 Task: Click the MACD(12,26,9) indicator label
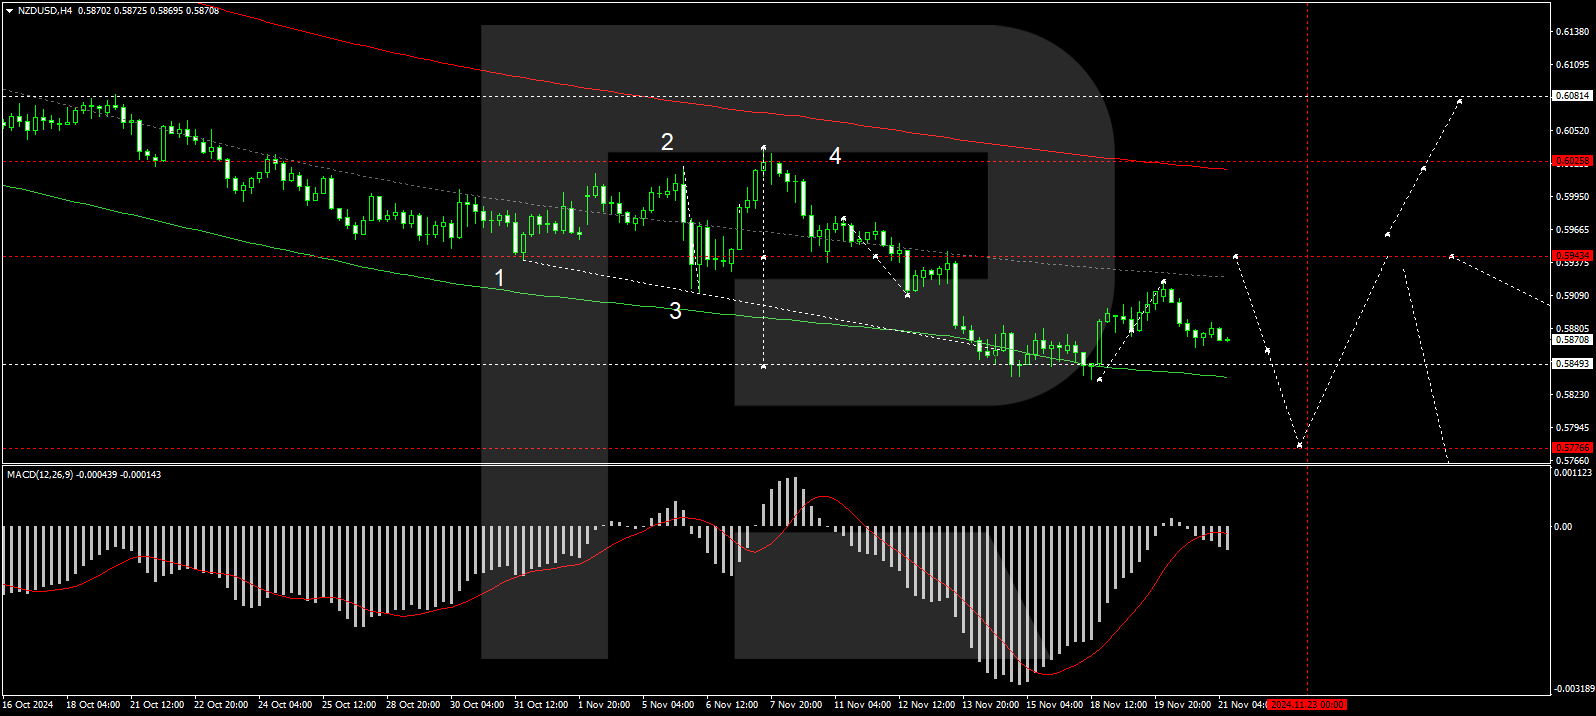(x=40, y=474)
